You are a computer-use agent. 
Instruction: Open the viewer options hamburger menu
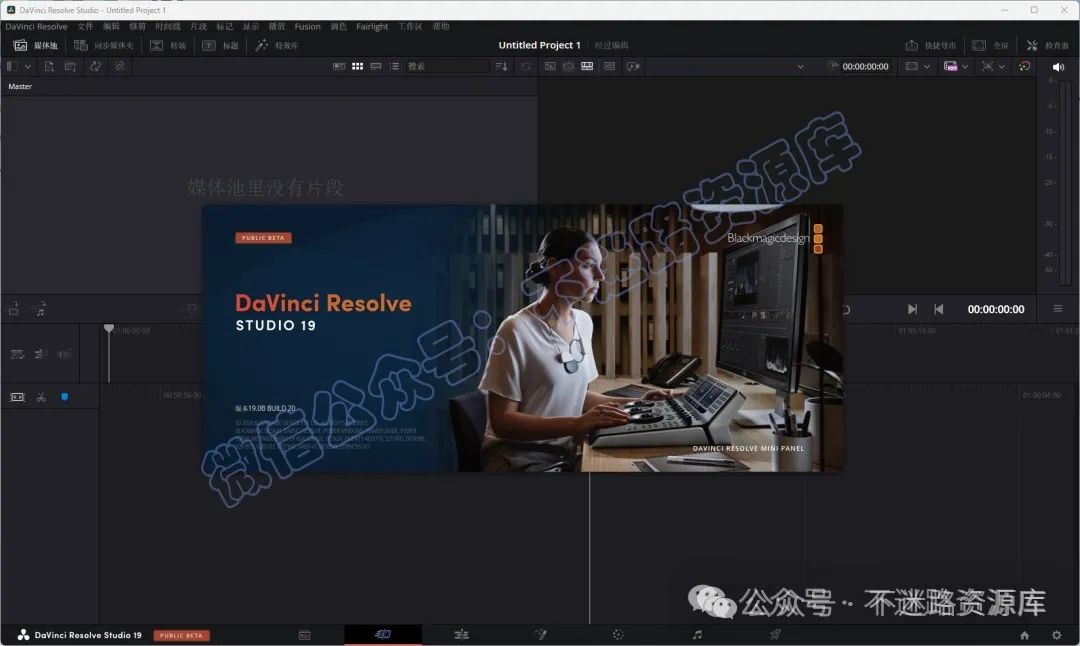[x=1058, y=309]
